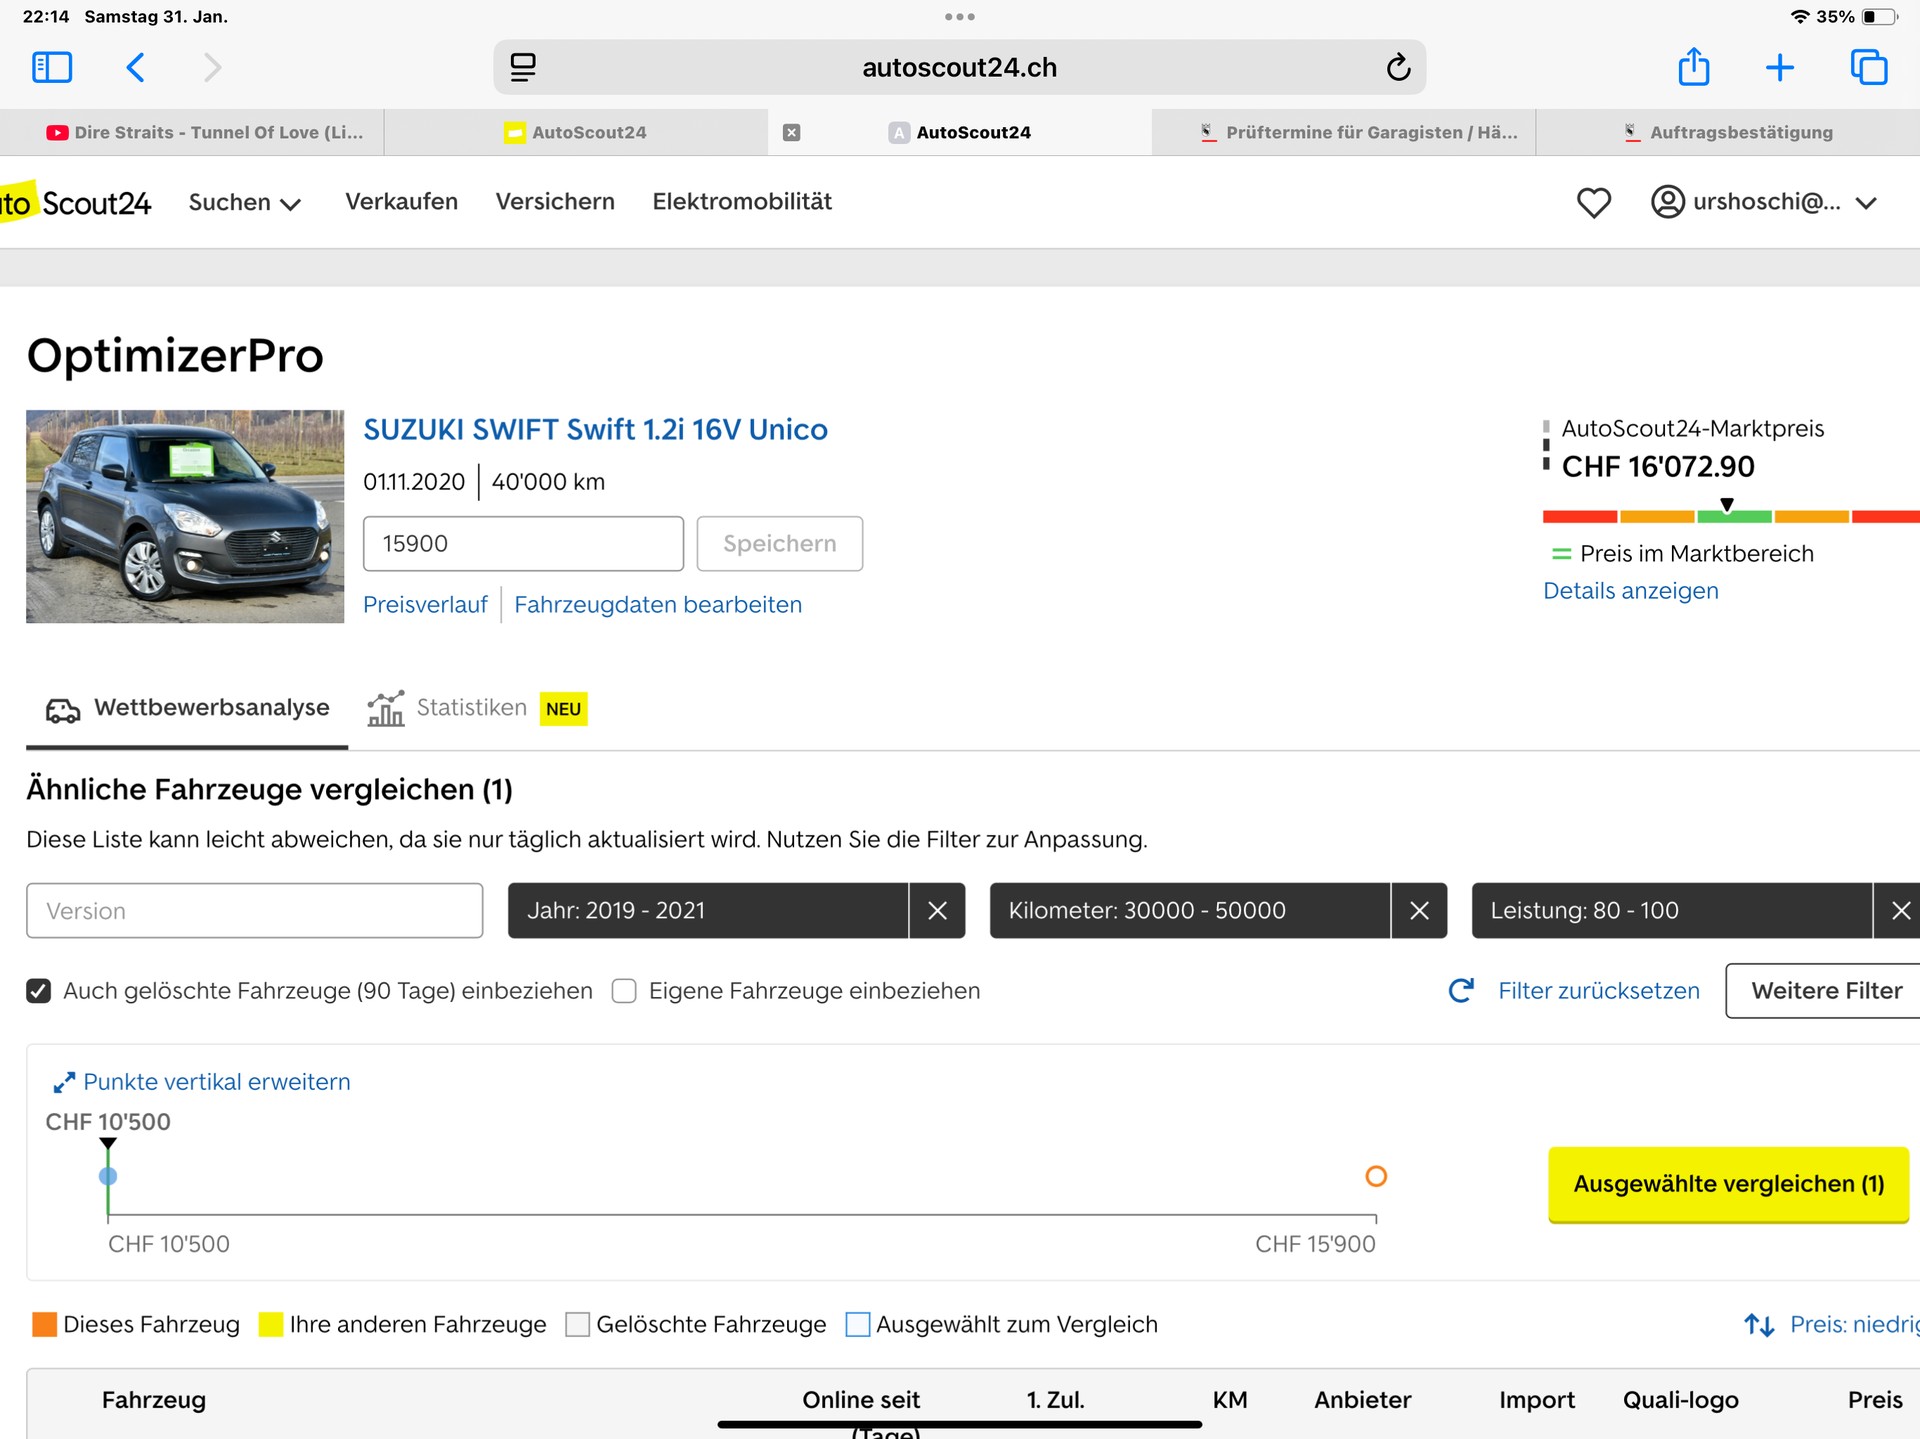Open the Kilometer: 30000 - 50000 filter

pos(1190,910)
